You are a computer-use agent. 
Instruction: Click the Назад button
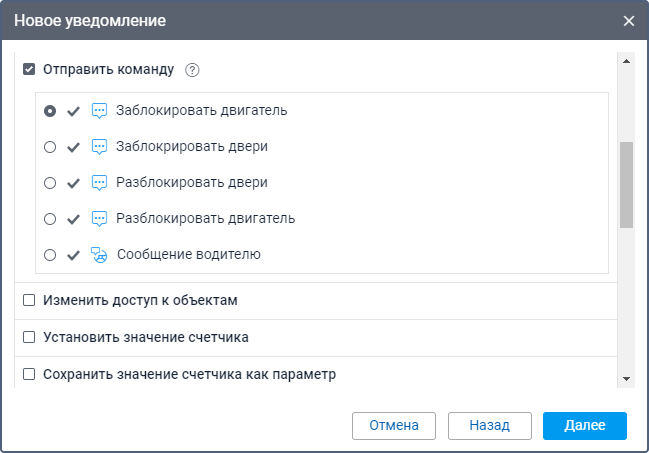pyautogui.click(x=490, y=425)
